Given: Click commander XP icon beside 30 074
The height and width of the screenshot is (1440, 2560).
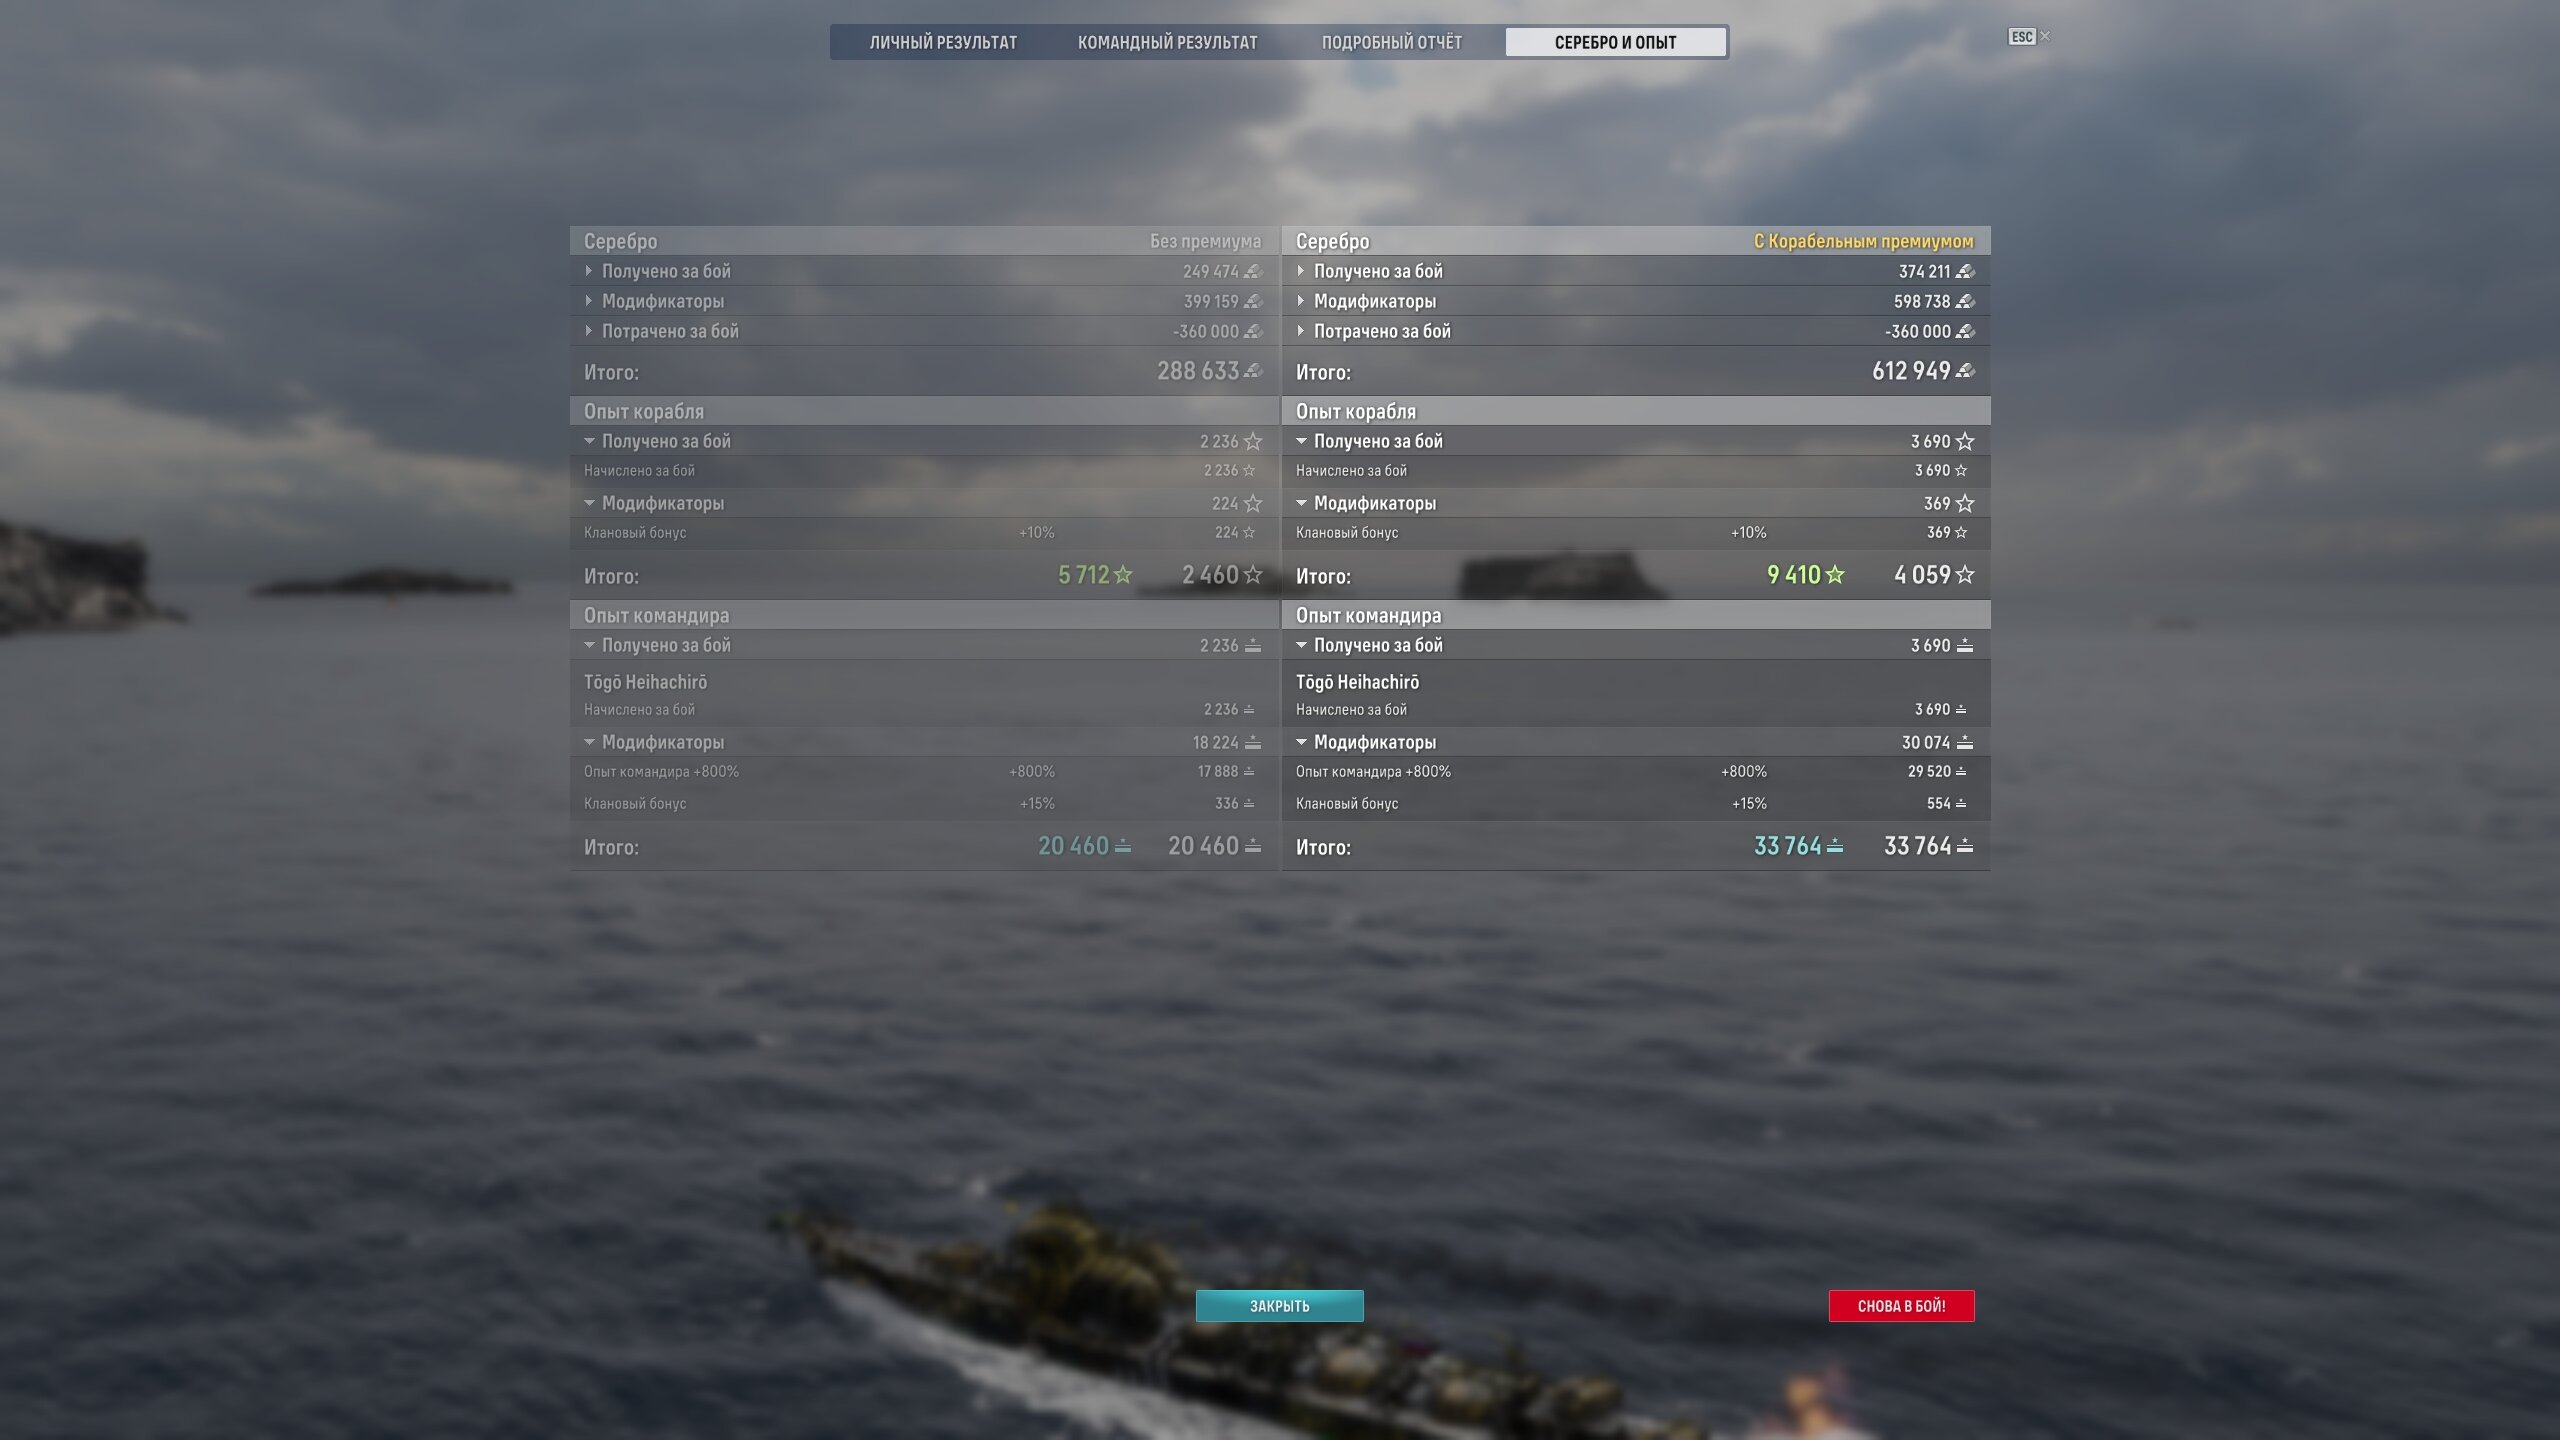Looking at the screenshot, I should click(1965, 742).
